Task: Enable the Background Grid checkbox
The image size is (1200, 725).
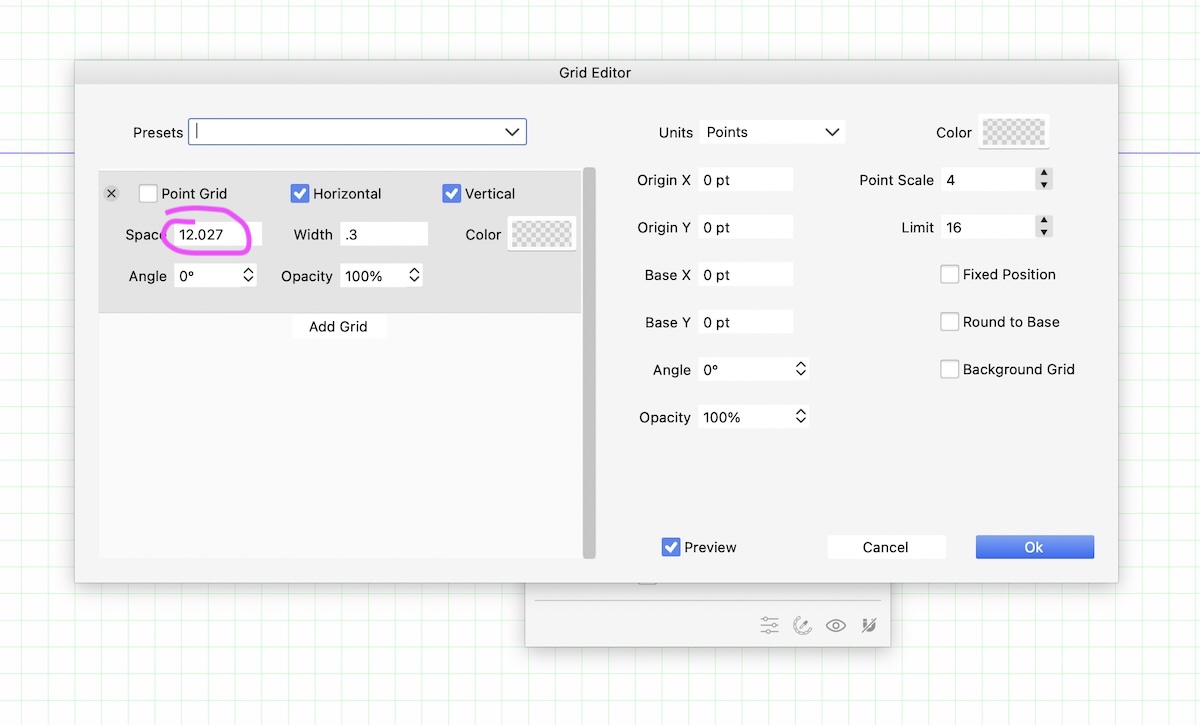Action: click(950, 369)
